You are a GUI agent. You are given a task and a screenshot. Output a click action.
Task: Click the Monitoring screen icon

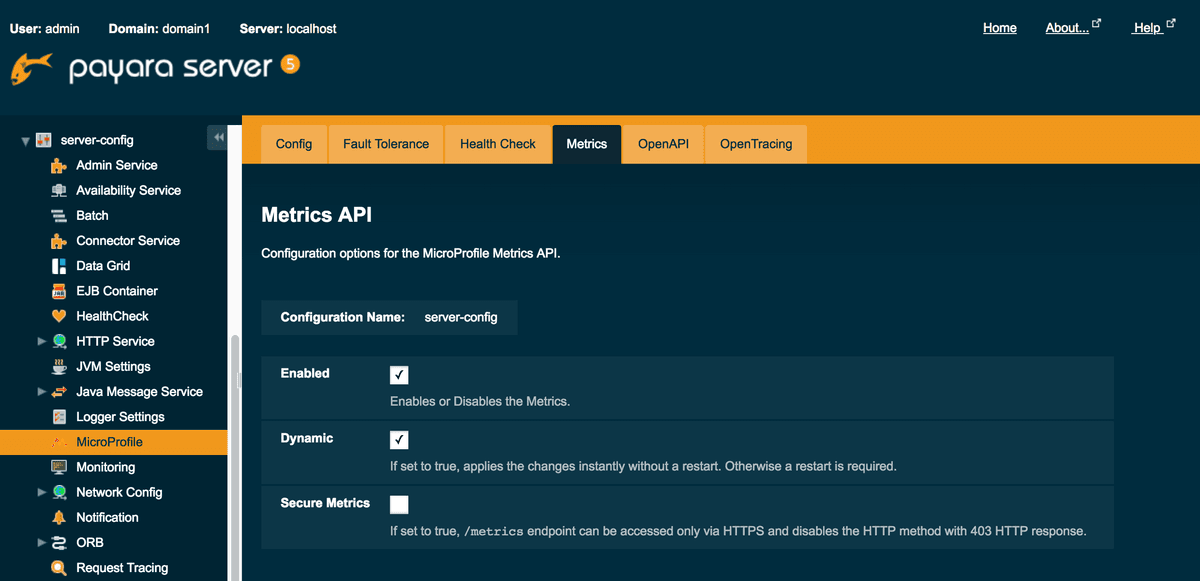point(59,467)
